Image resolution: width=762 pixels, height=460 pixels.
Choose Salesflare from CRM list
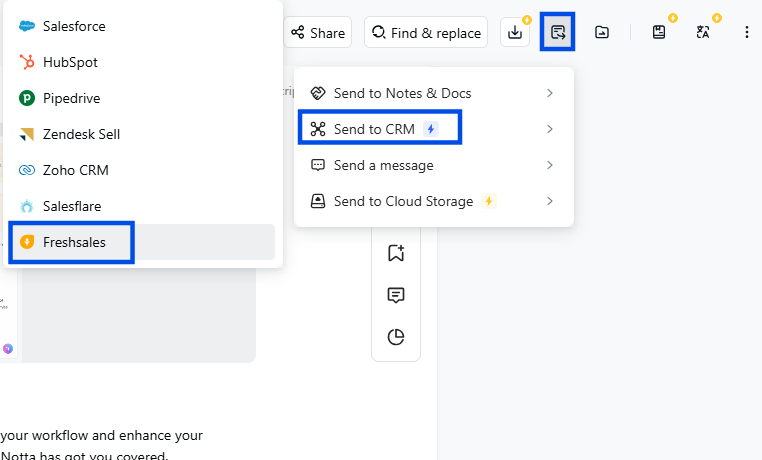142,206
